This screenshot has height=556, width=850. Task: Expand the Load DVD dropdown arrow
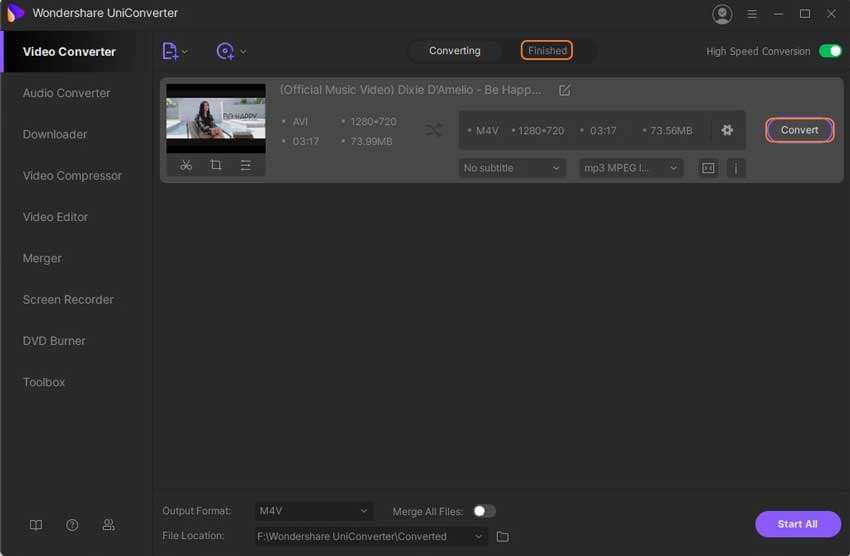click(x=243, y=51)
